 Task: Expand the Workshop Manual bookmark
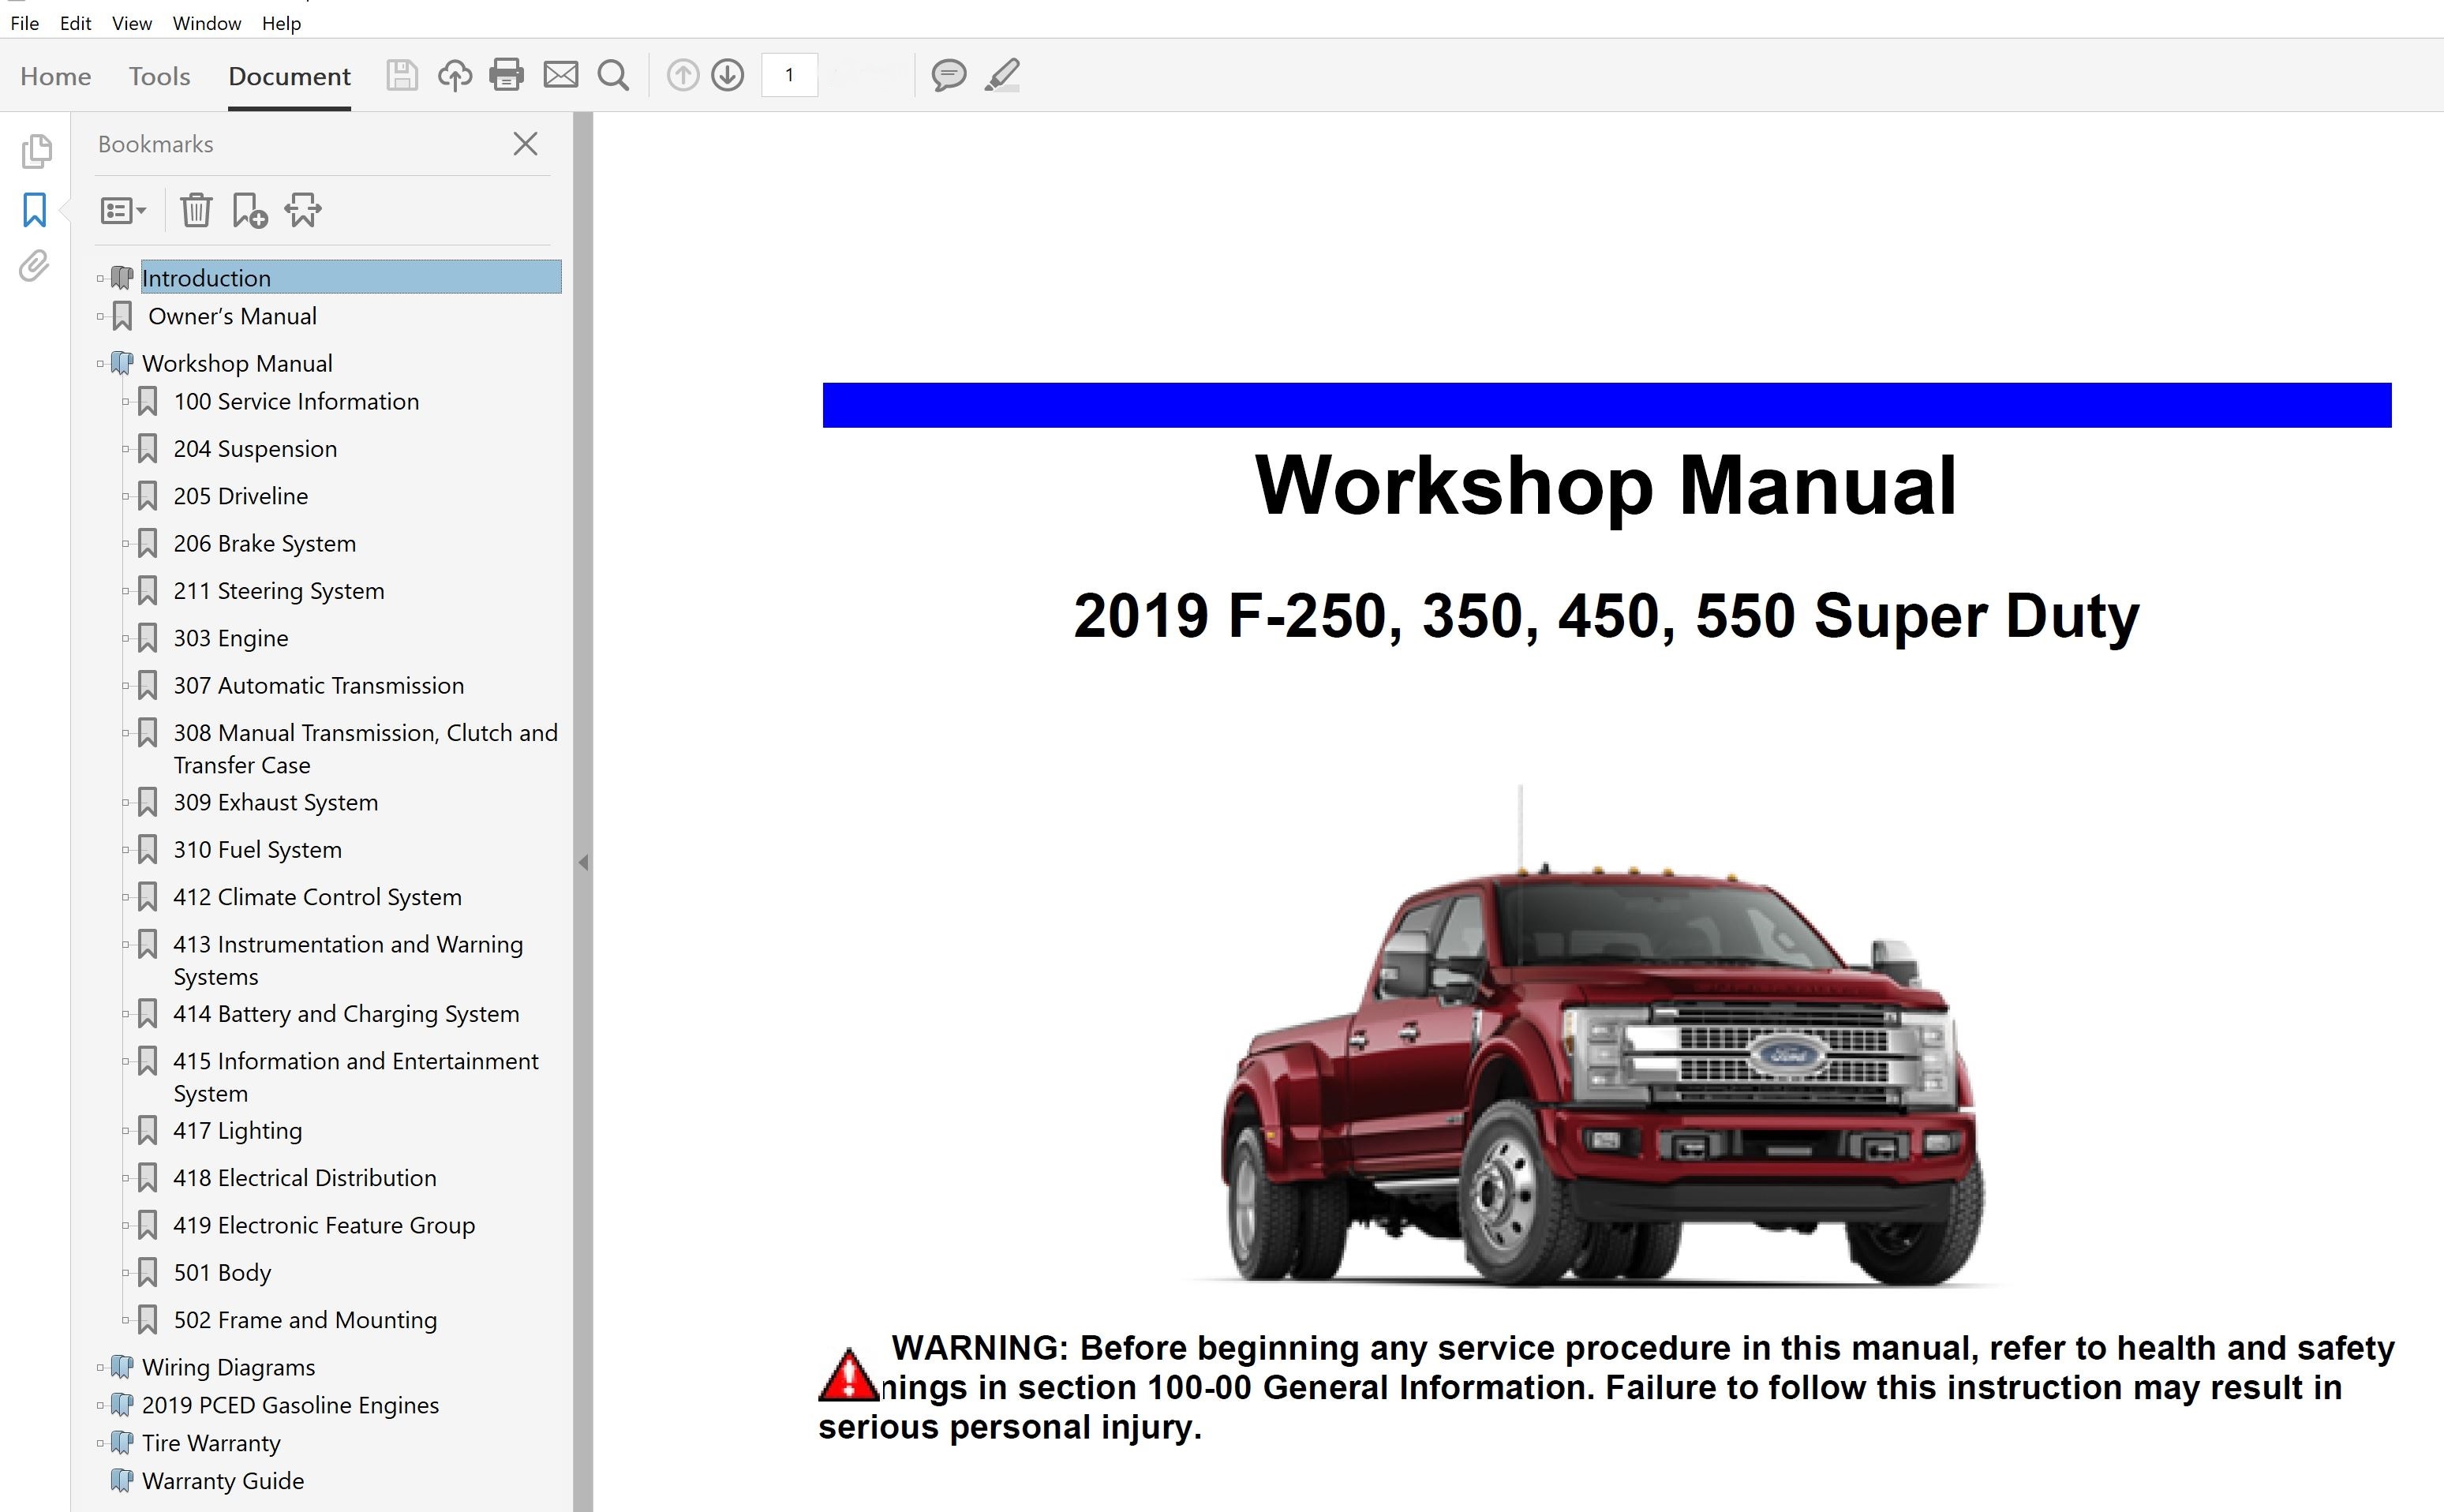(99, 363)
